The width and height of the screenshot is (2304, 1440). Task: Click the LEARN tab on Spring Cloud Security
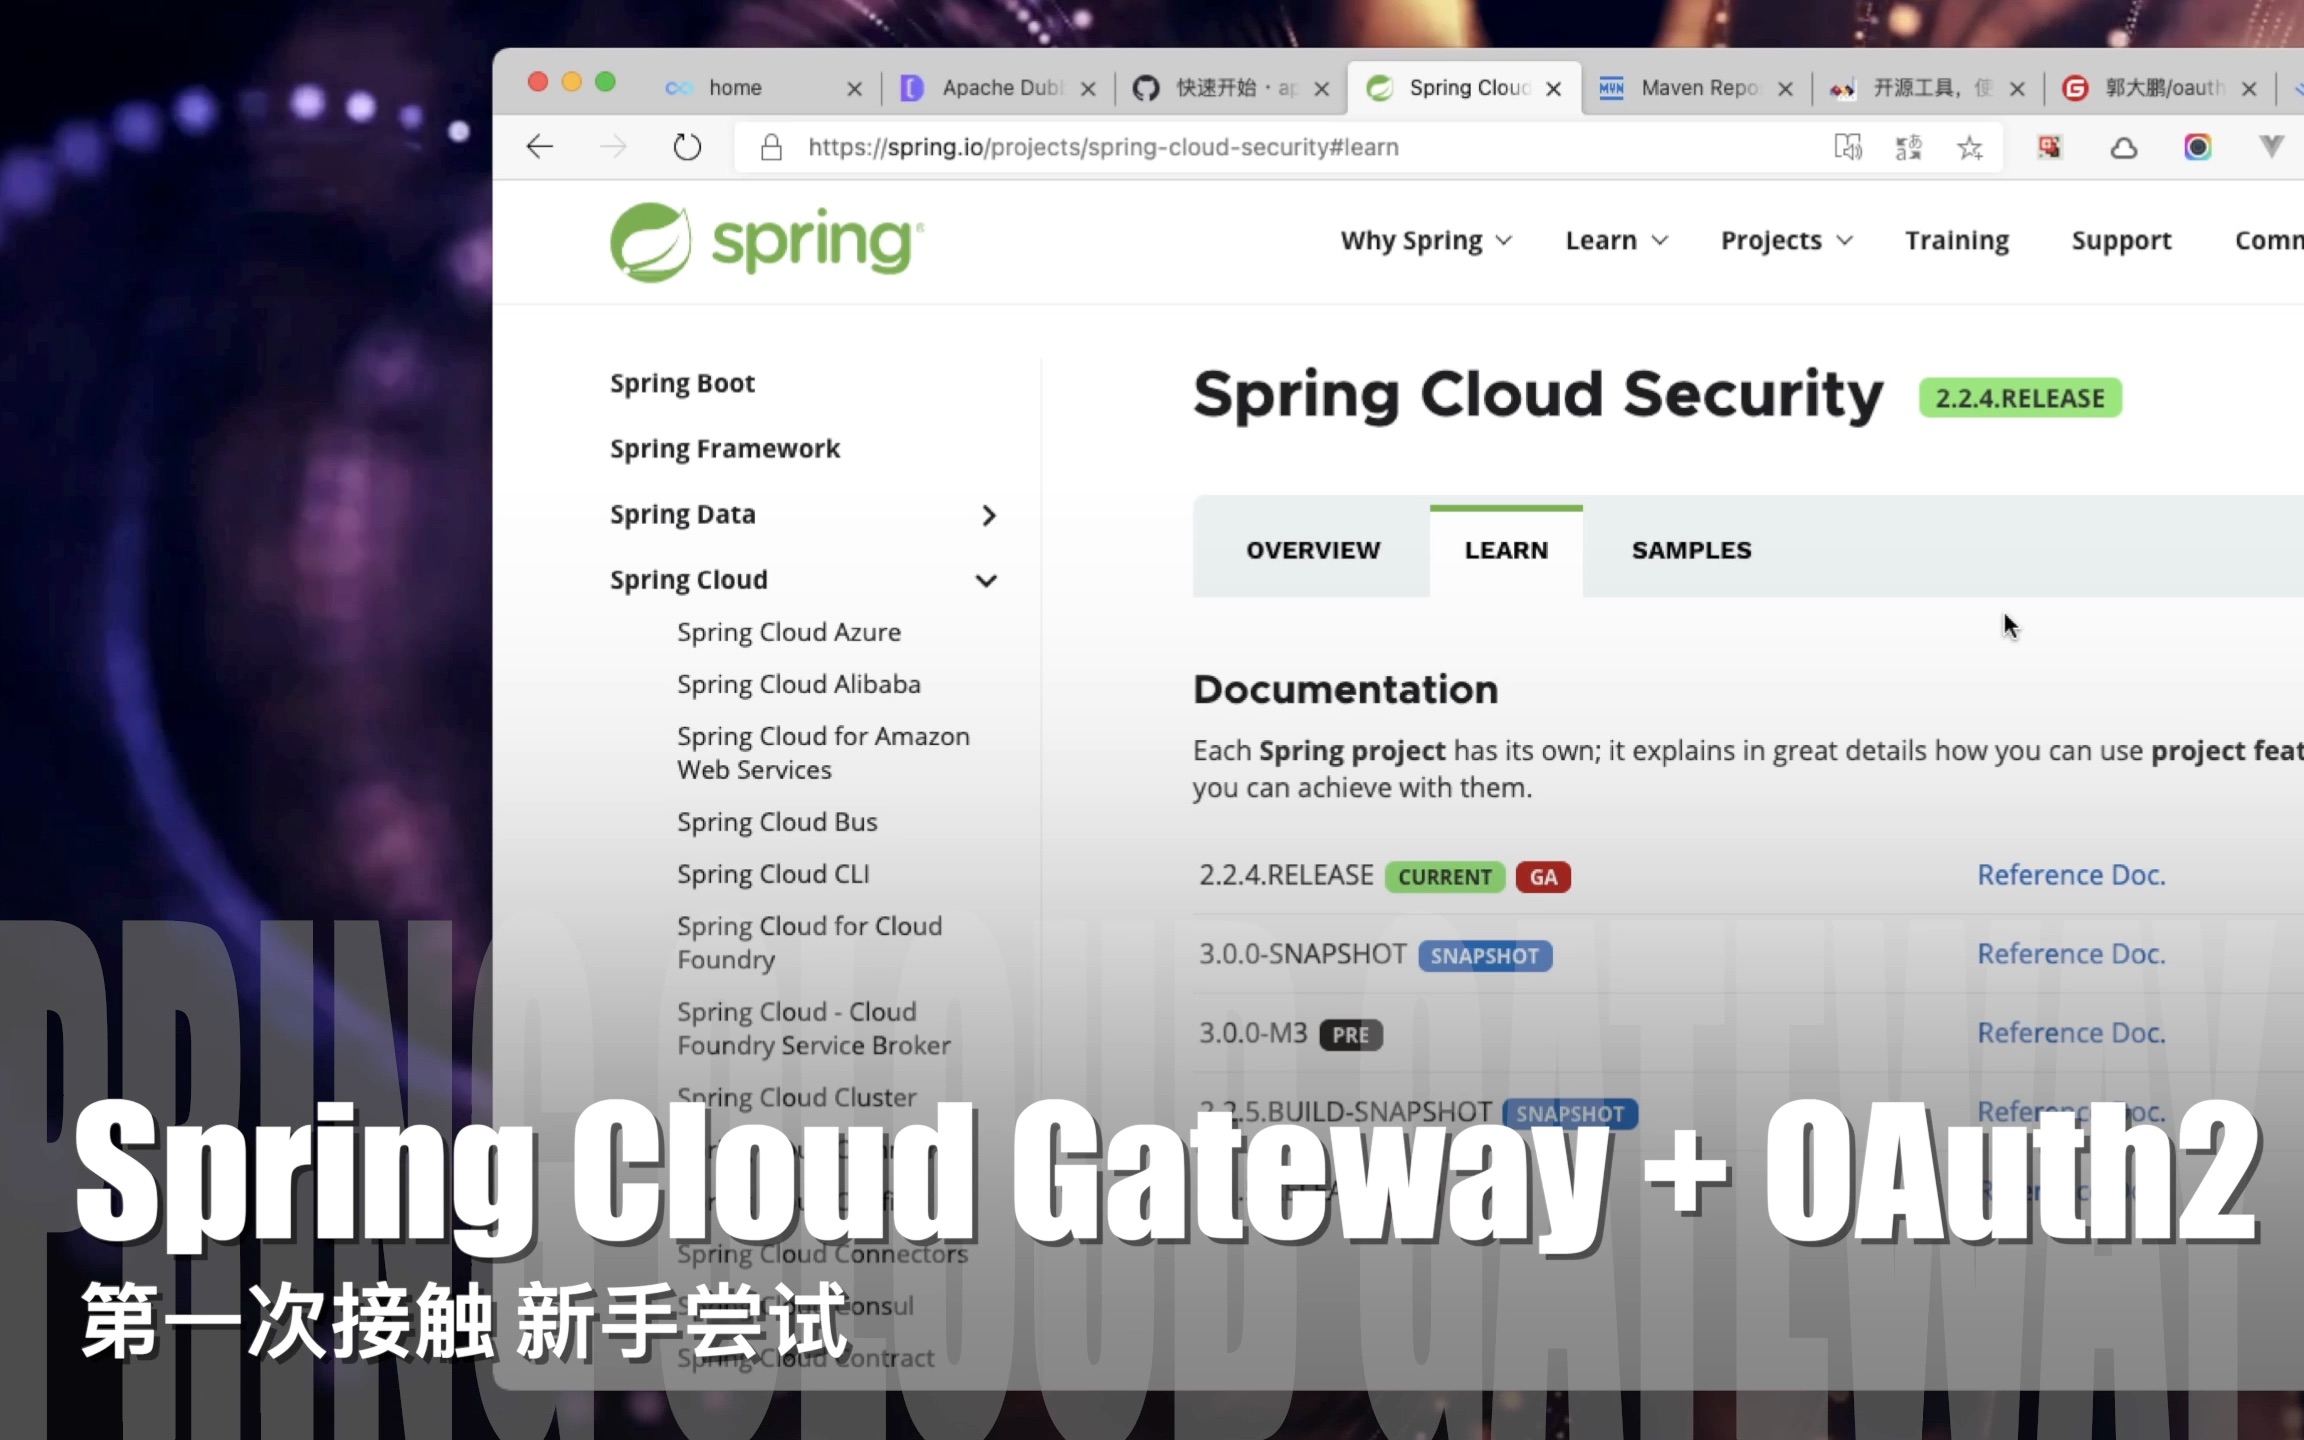coord(1506,549)
